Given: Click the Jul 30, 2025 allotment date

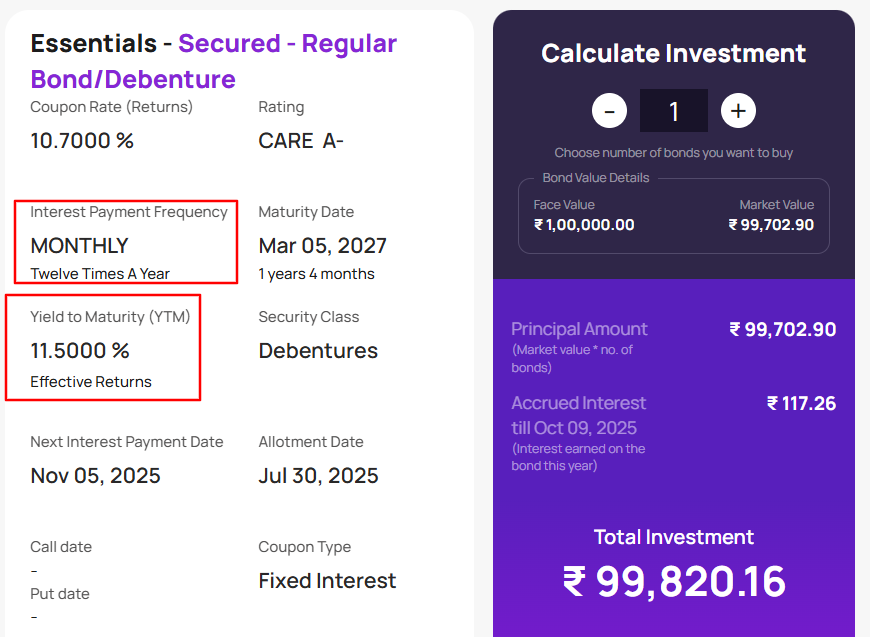Looking at the screenshot, I should pos(318,476).
